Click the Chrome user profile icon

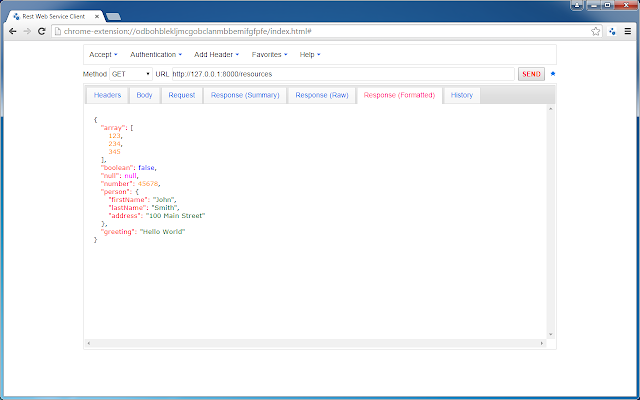[x=577, y=5]
